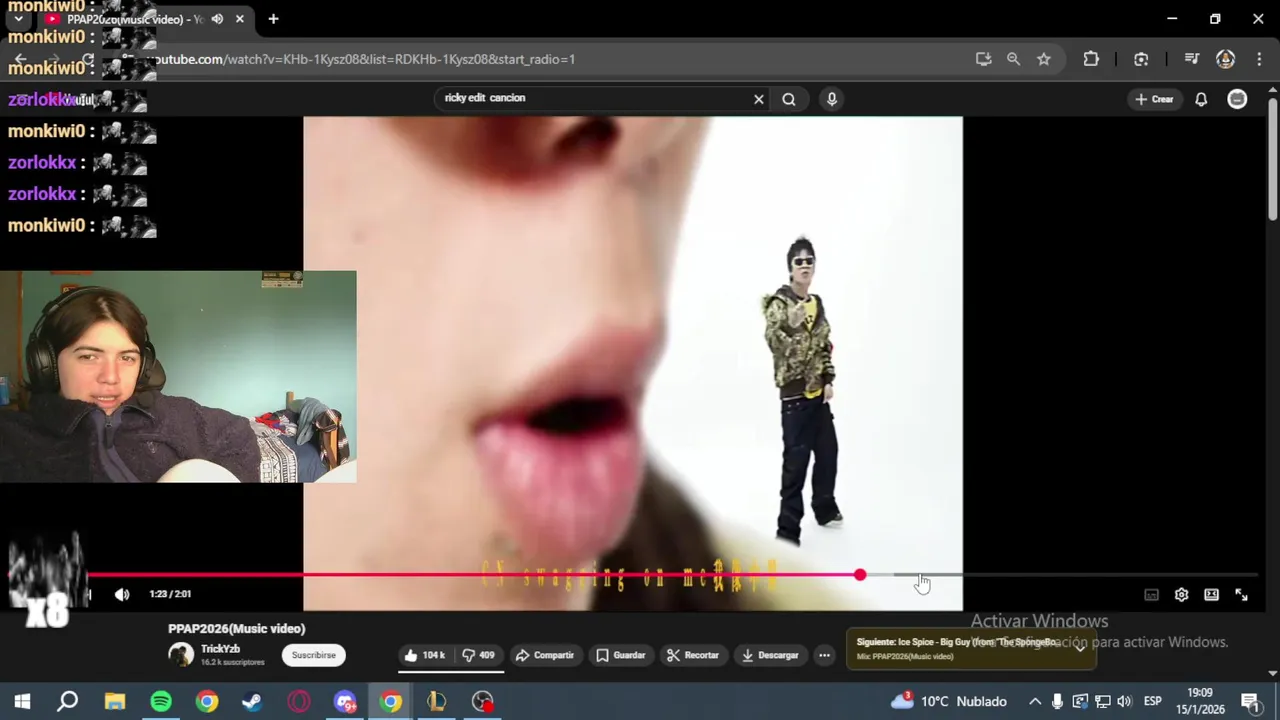Open the Crear menu button
The width and height of the screenshot is (1280, 720).
pos(1154,99)
